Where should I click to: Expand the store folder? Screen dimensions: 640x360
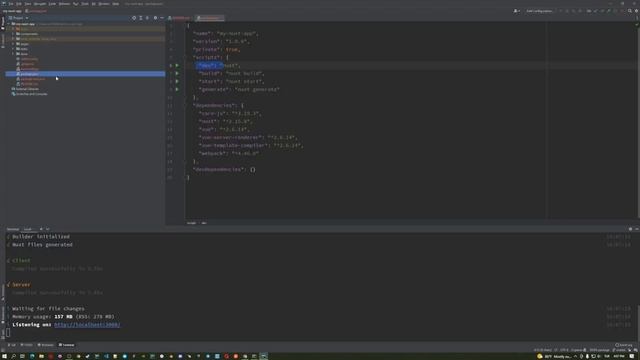click(13, 54)
